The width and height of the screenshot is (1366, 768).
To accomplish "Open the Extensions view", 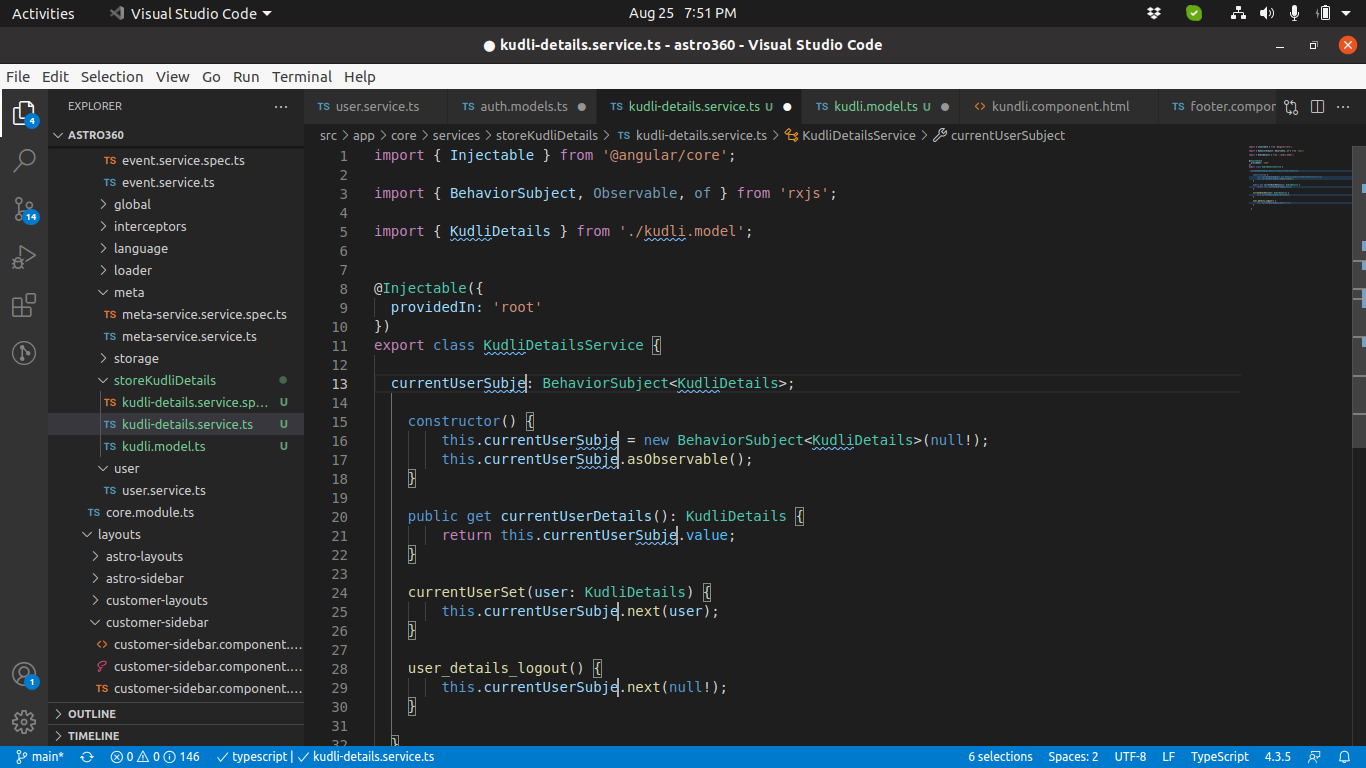I will pos(24,306).
